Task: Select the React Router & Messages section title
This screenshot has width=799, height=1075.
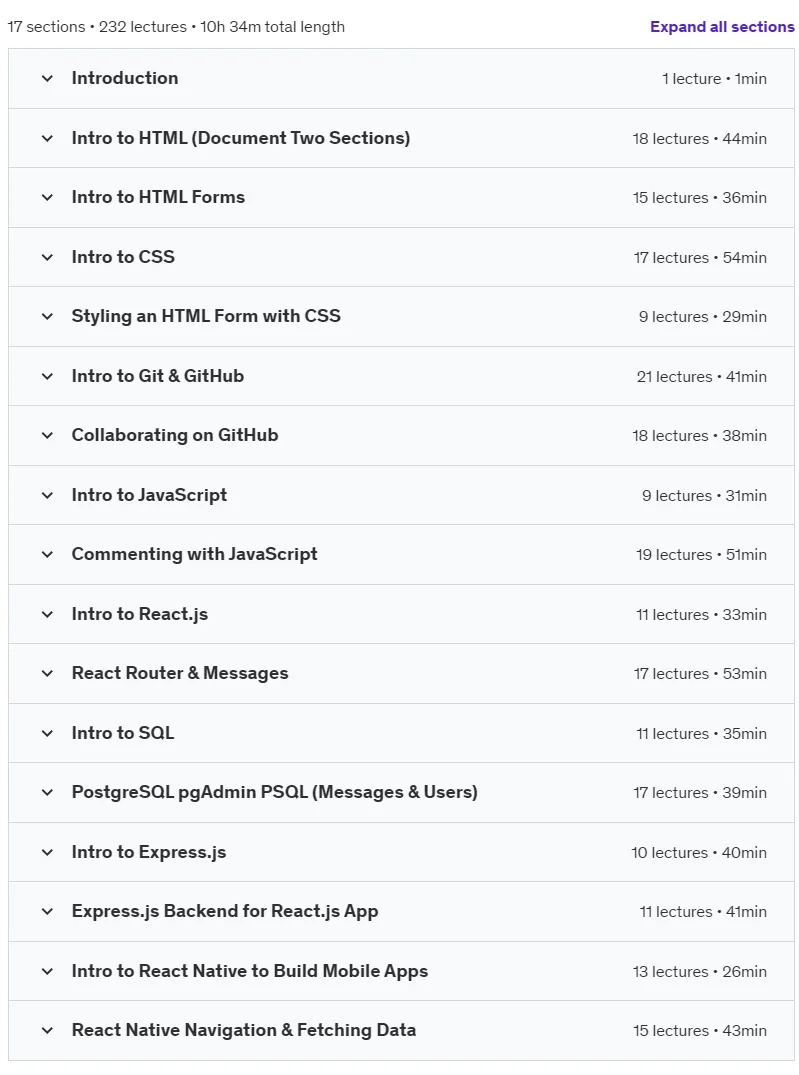Action: 180,673
